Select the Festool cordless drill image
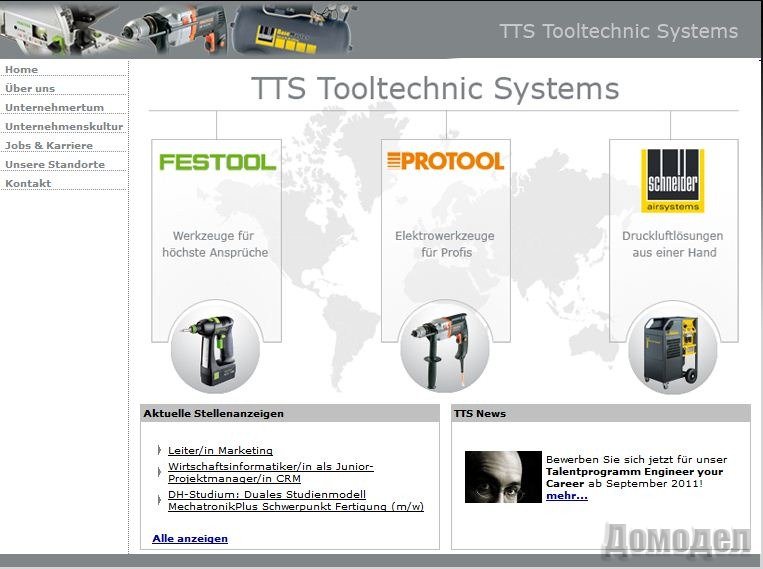This screenshot has width=763, height=569. [x=214, y=352]
